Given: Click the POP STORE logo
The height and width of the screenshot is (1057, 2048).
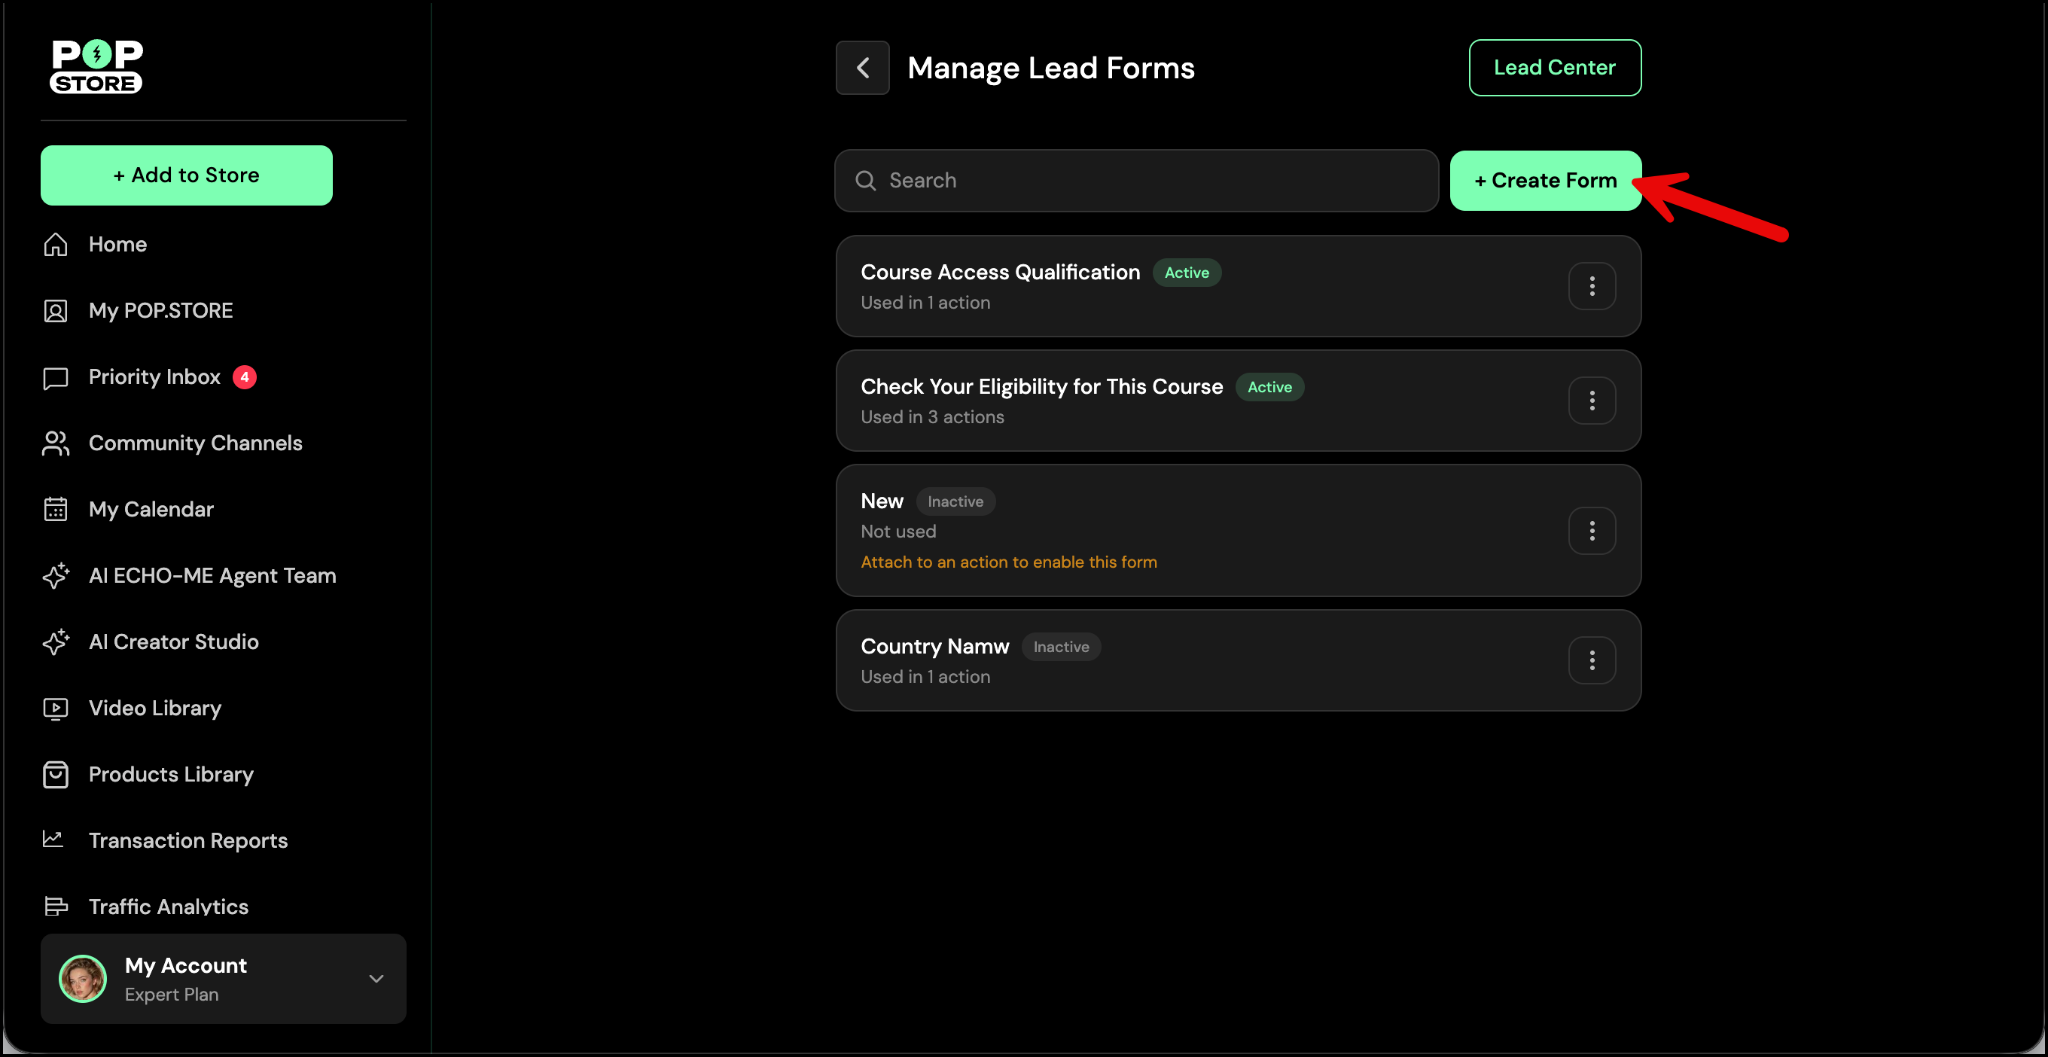Looking at the screenshot, I should tap(97, 67).
